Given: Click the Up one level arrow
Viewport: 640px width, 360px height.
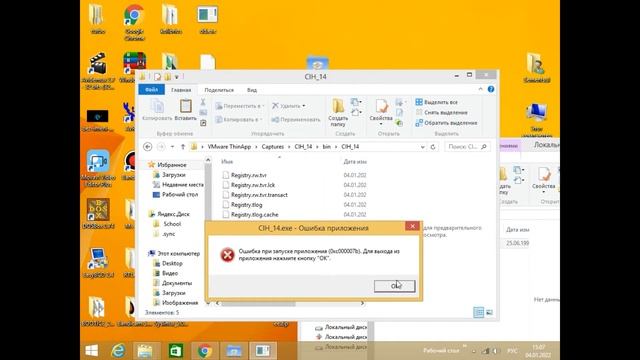Looking at the screenshot, I should 183,147.
